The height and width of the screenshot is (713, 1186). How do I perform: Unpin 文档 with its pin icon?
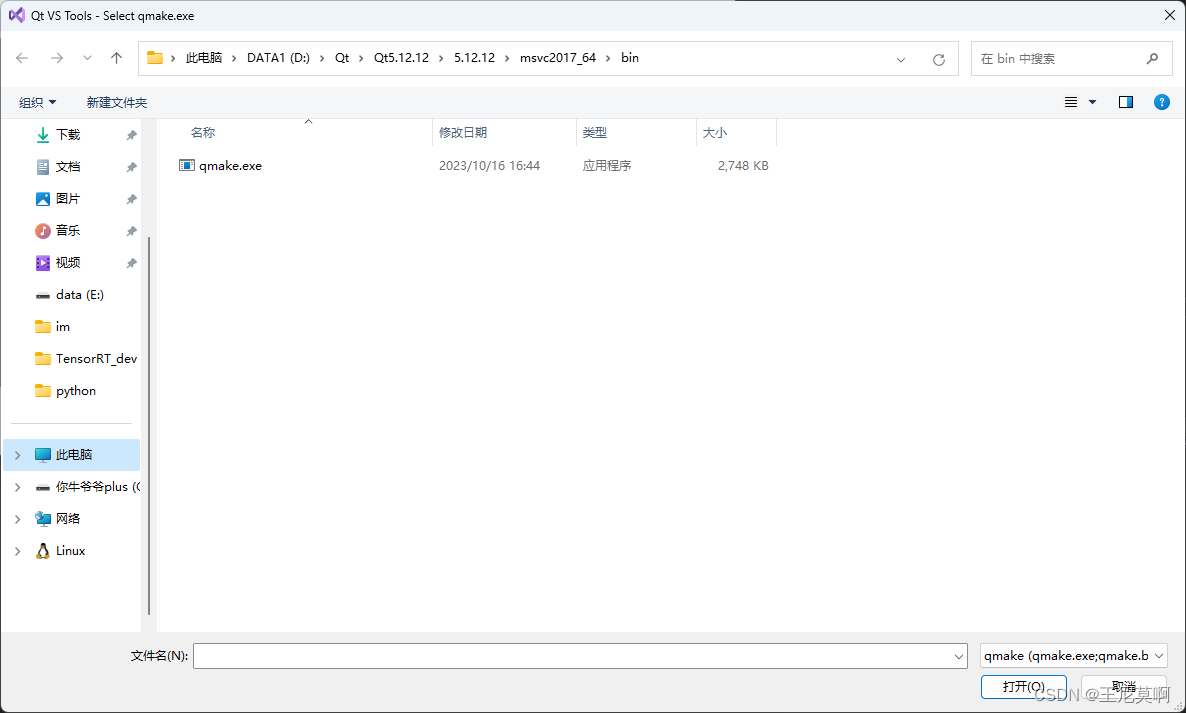pyautogui.click(x=131, y=166)
